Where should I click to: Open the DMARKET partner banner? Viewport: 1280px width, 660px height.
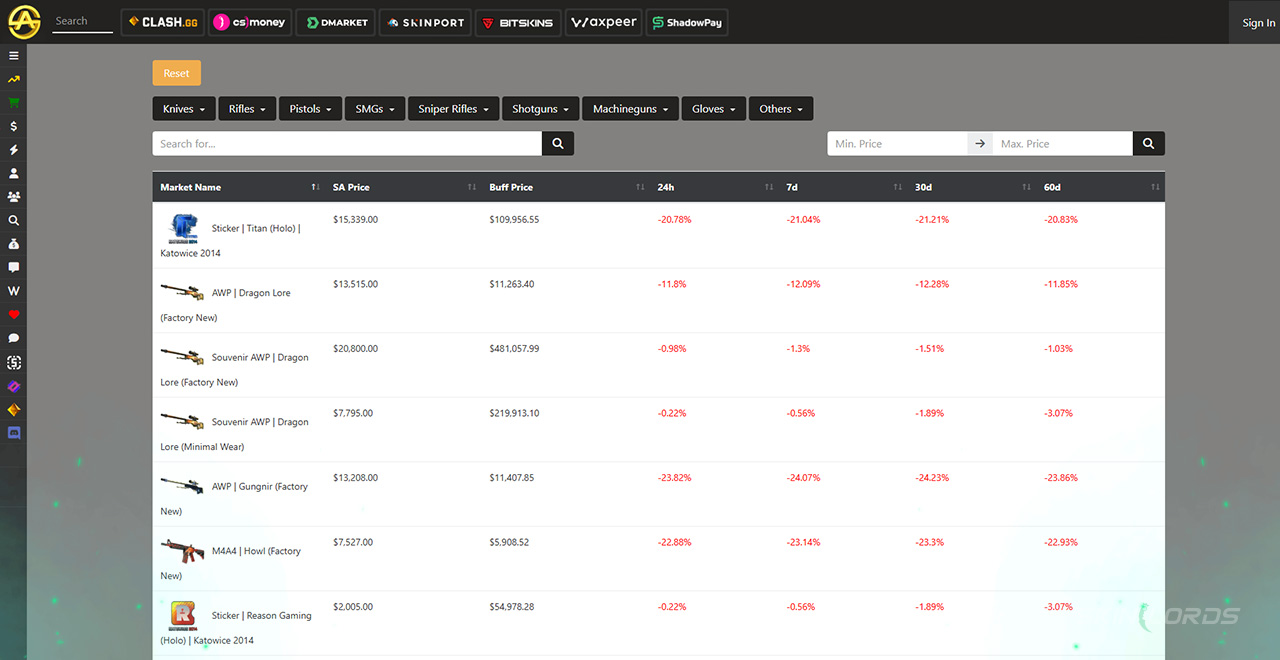[336, 22]
